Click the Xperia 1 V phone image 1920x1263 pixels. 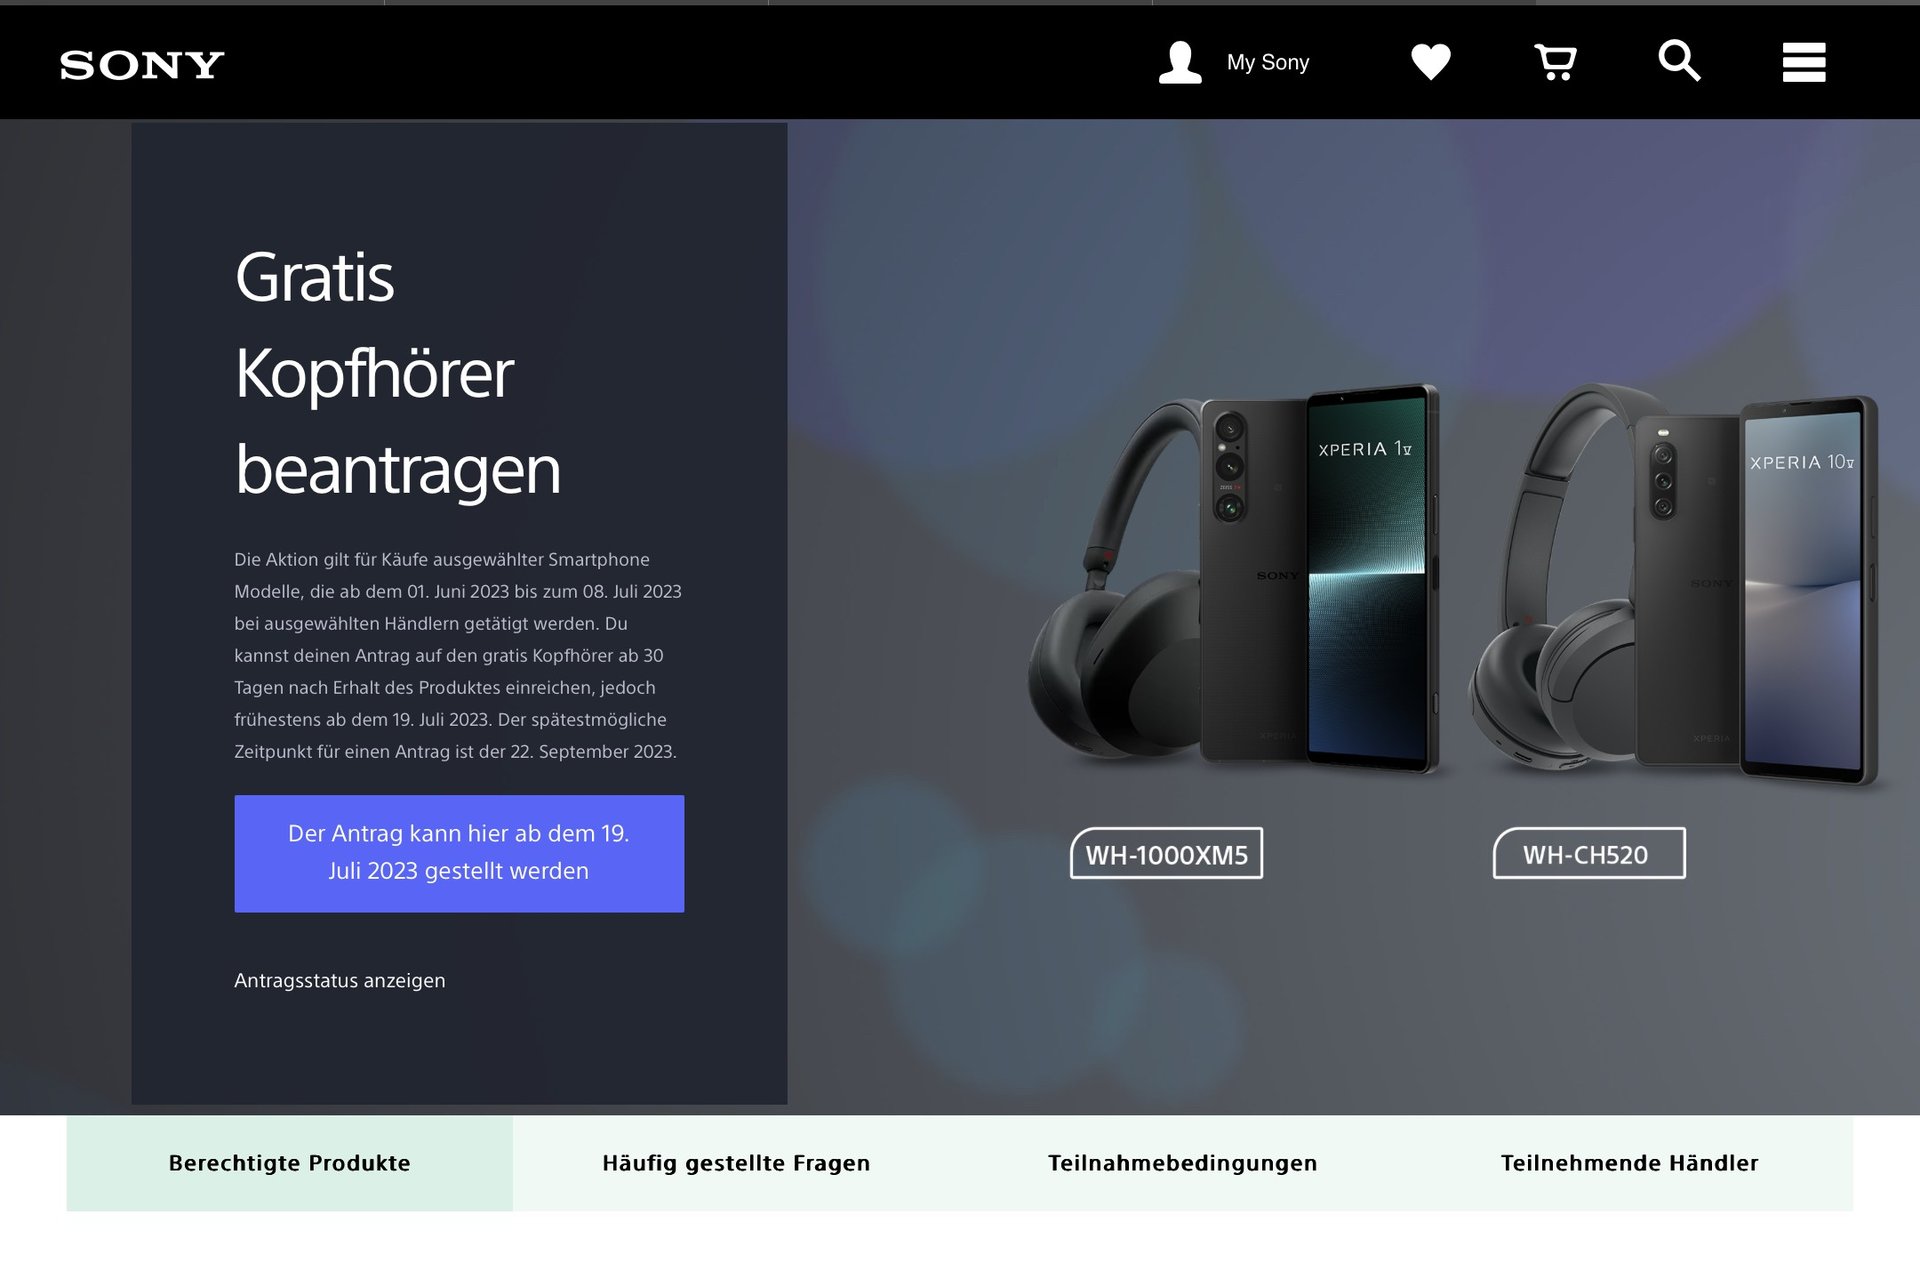point(1320,578)
